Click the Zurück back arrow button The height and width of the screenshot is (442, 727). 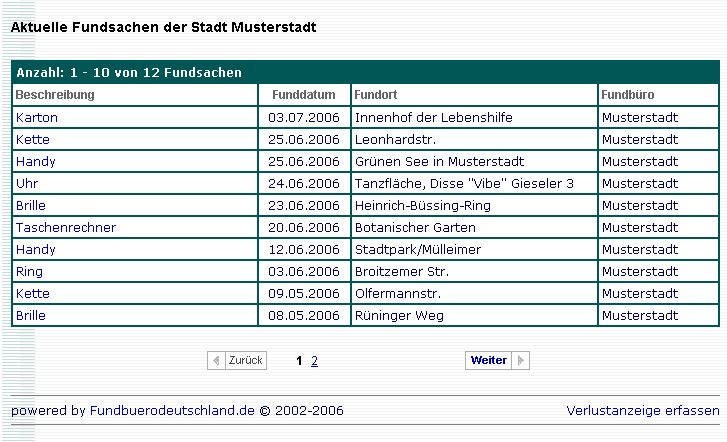click(x=237, y=360)
